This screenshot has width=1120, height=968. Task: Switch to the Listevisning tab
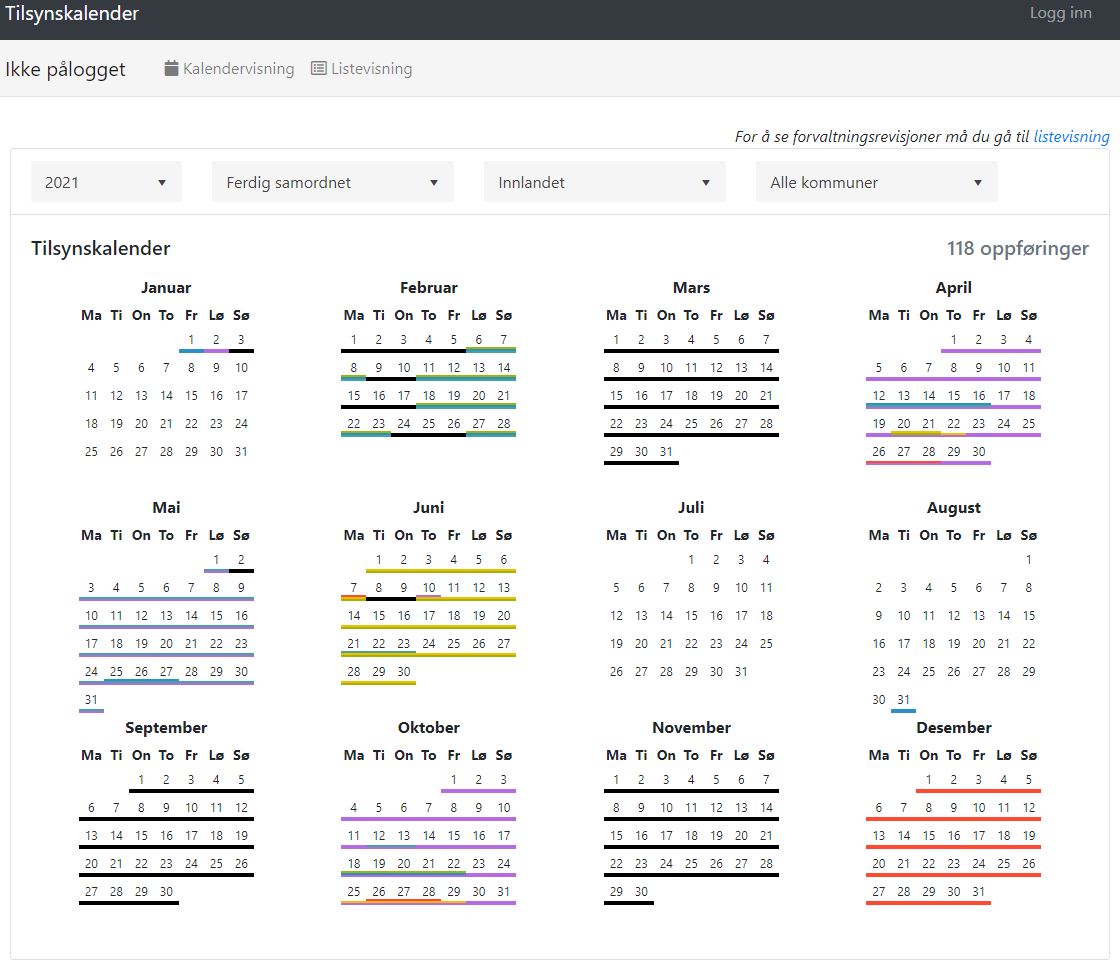point(362,69)
